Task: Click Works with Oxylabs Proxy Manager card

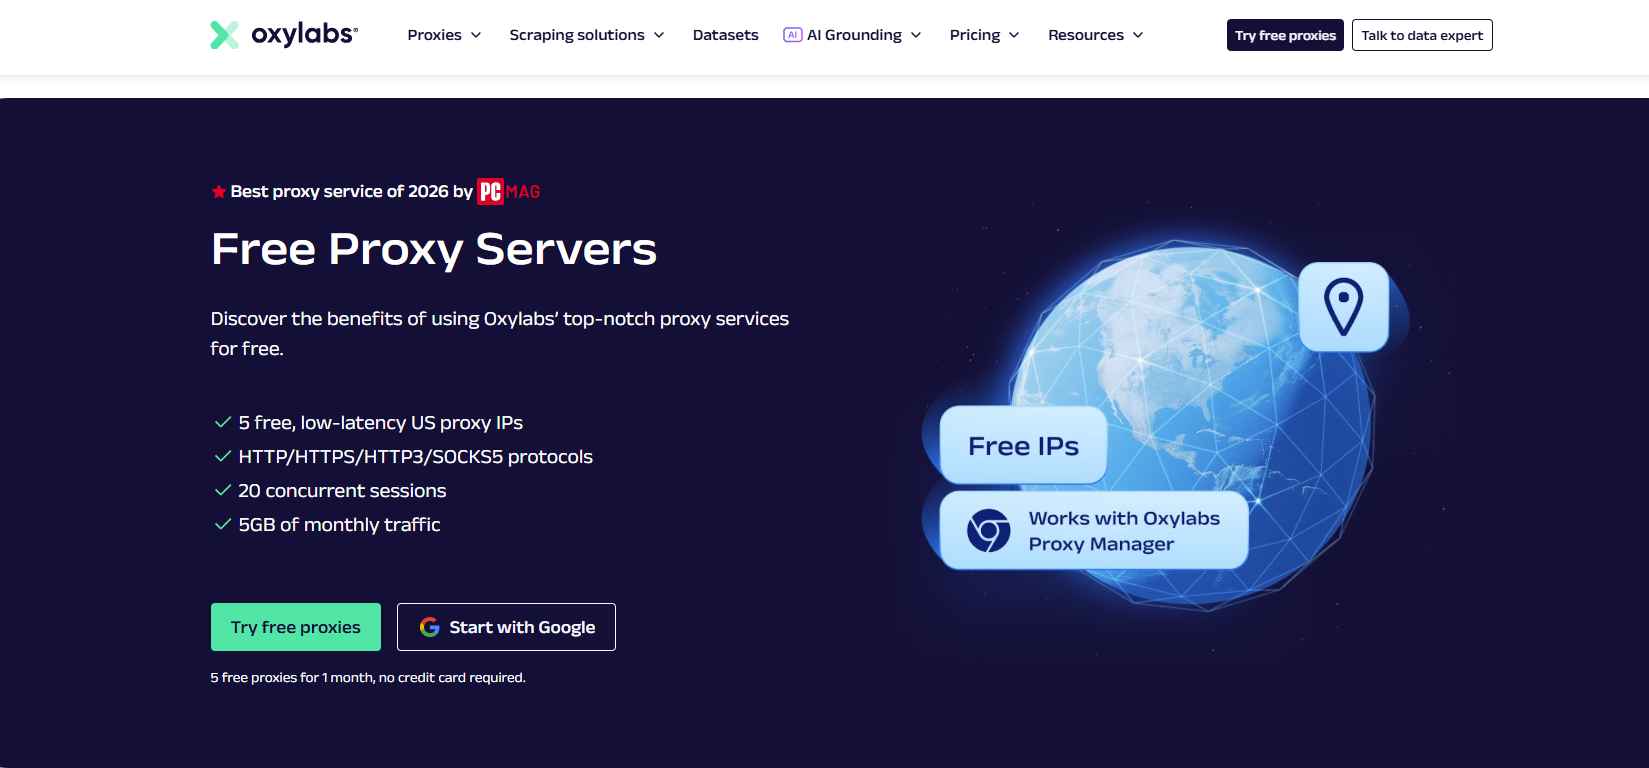Action: [1094, 530]
